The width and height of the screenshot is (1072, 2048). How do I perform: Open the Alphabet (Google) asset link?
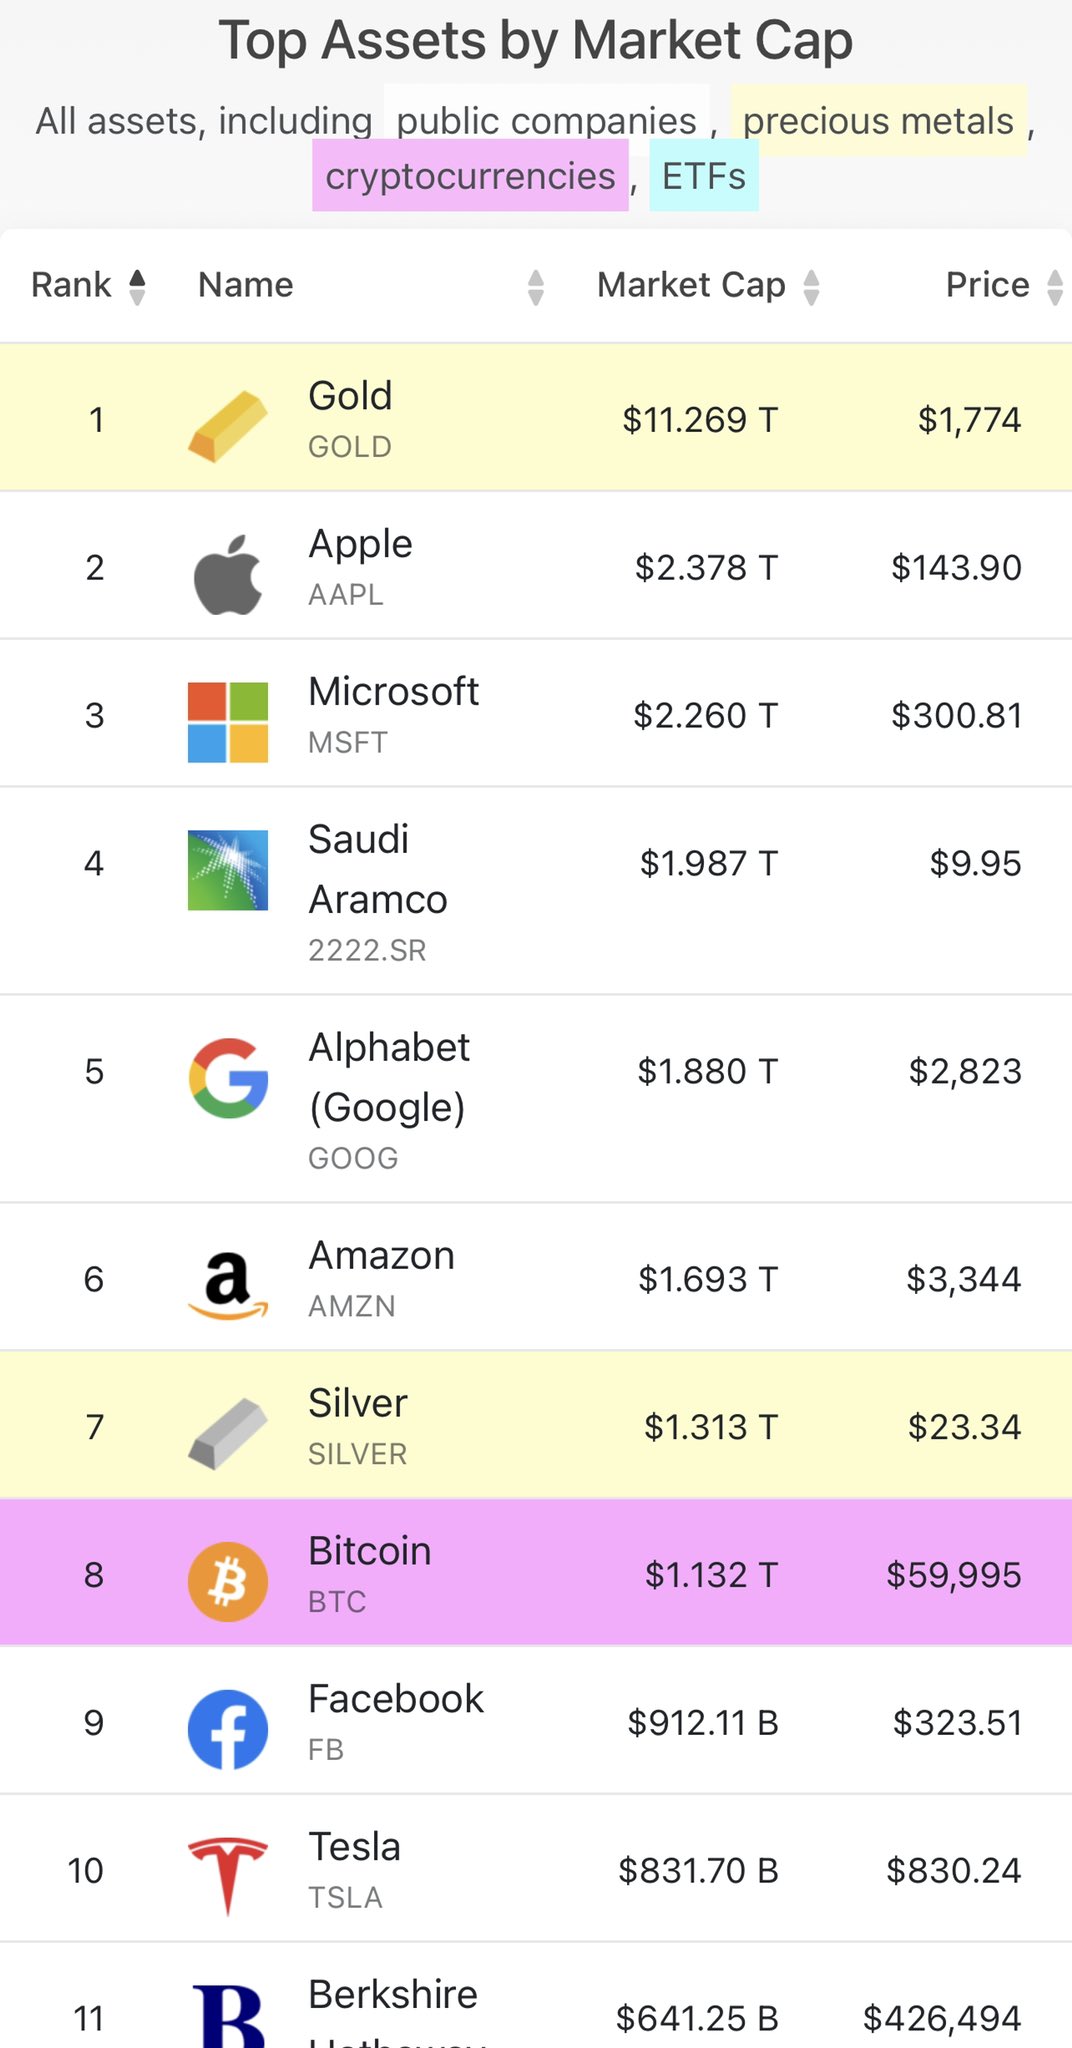point(389,1077)
